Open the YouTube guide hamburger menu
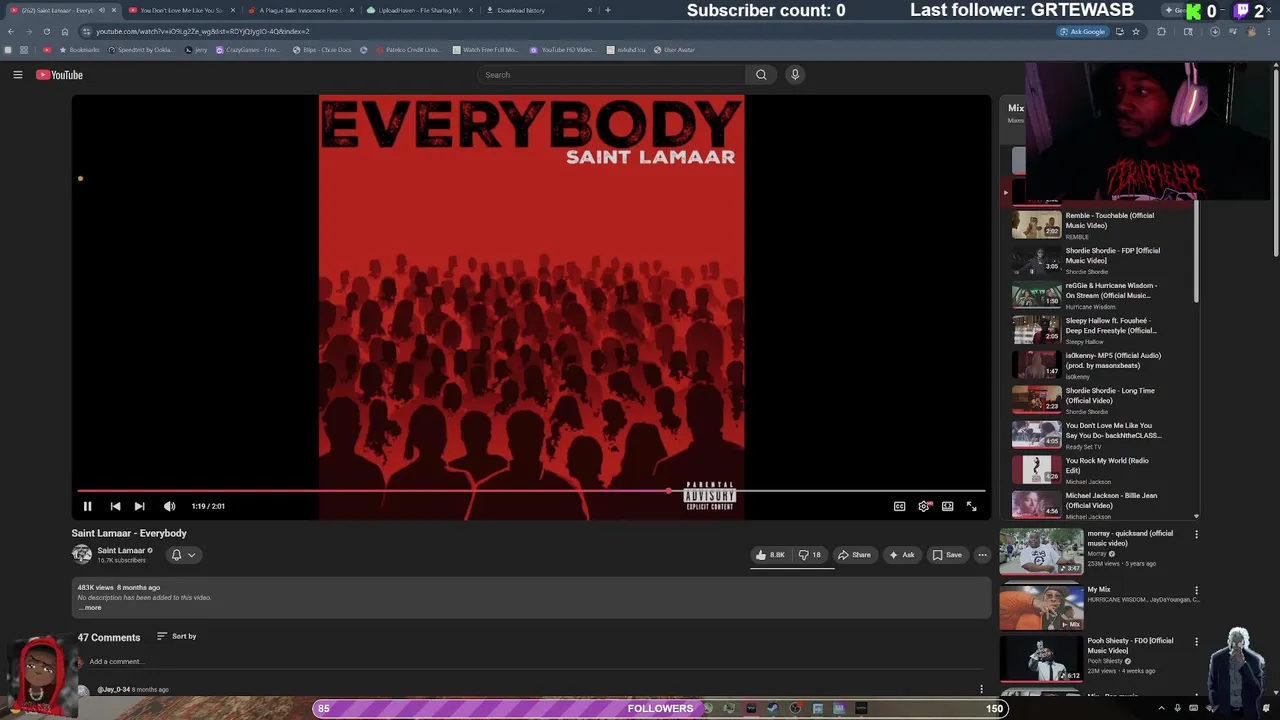This screenshot has height=720, width=1280. [x=18, y=75]
